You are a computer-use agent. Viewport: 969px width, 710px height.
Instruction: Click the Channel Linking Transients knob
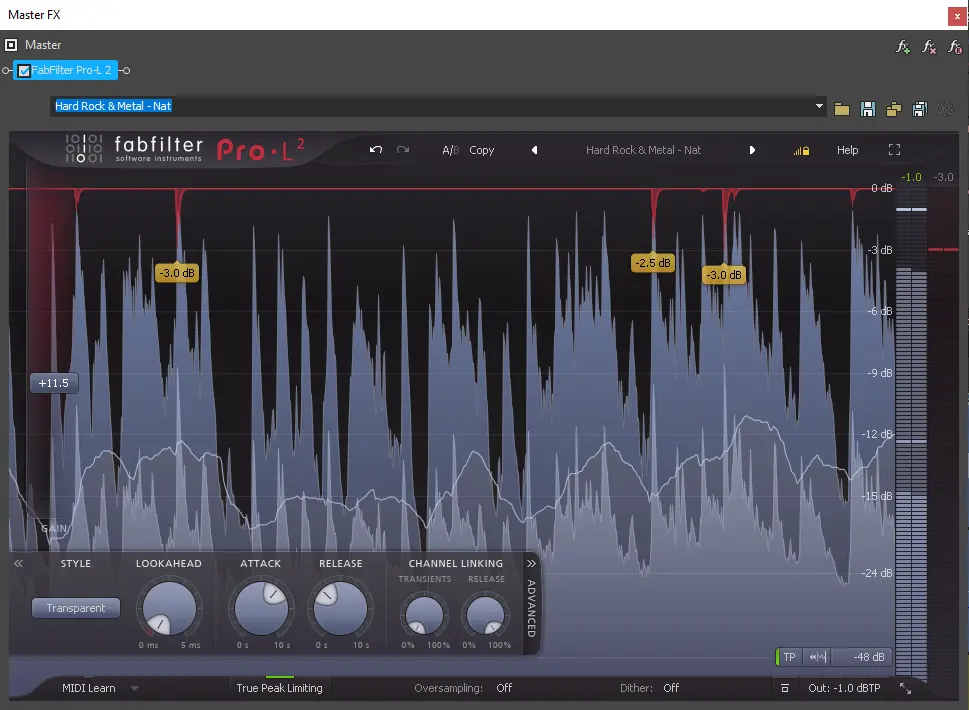coord(425,615)
